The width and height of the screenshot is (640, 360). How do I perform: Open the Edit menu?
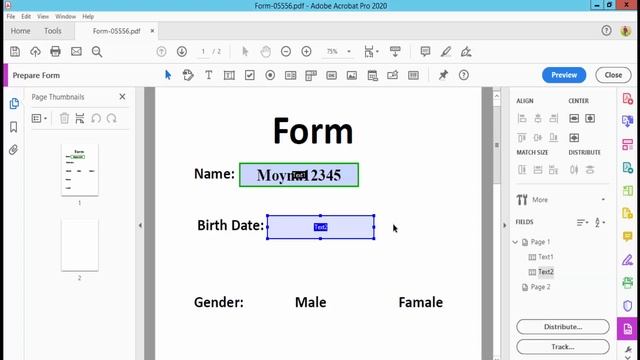[x=26, y=16]
